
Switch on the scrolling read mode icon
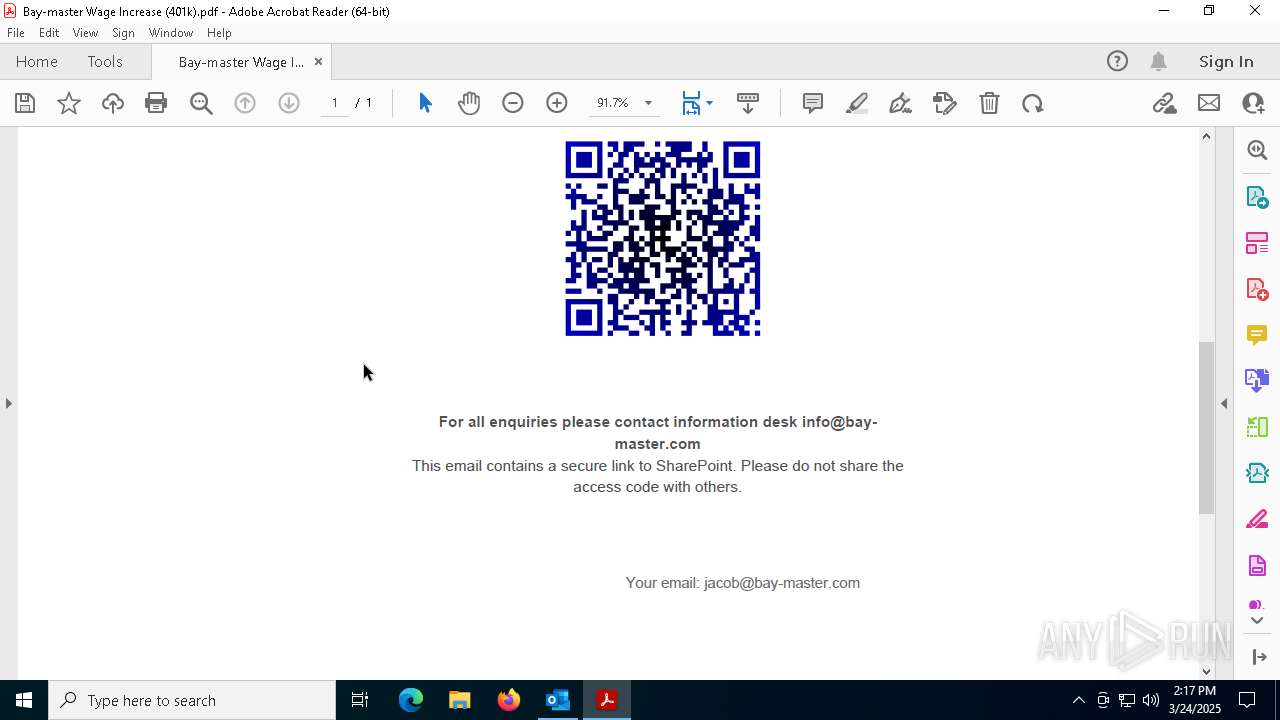748,103
